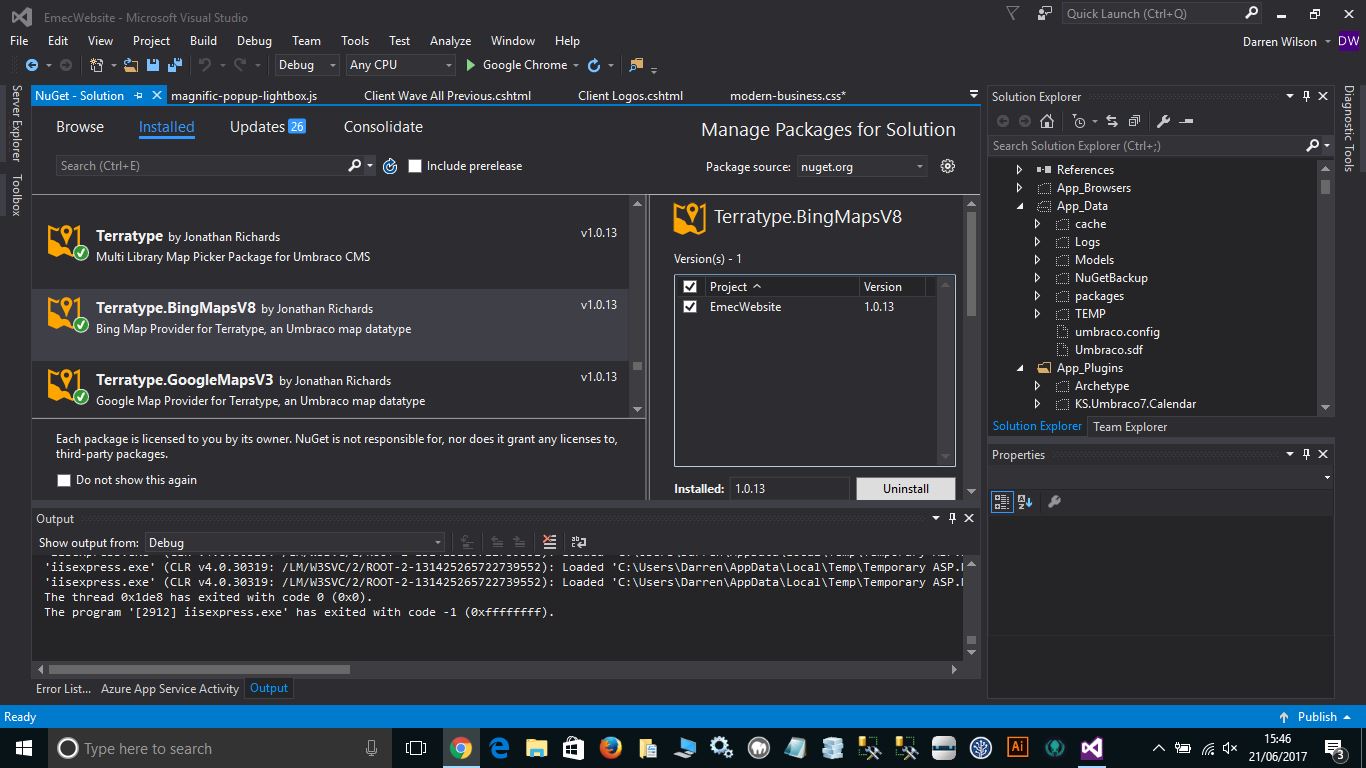Open Google Chrome from the taskbar

coord(461,748)
